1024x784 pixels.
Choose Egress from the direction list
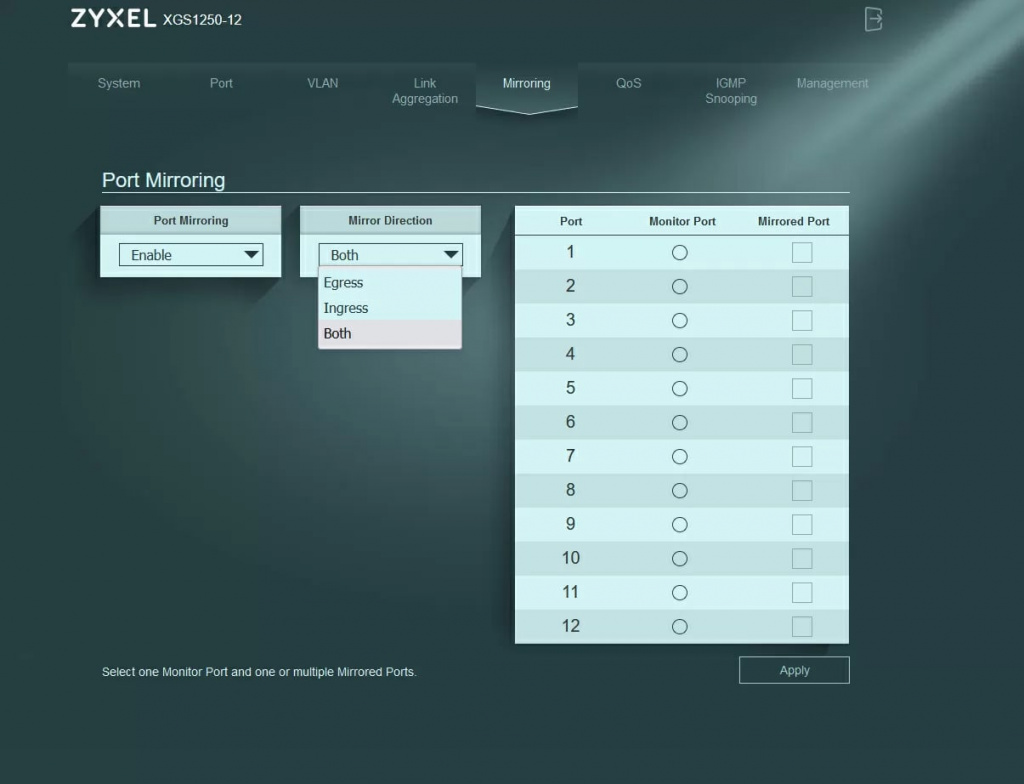389,283
